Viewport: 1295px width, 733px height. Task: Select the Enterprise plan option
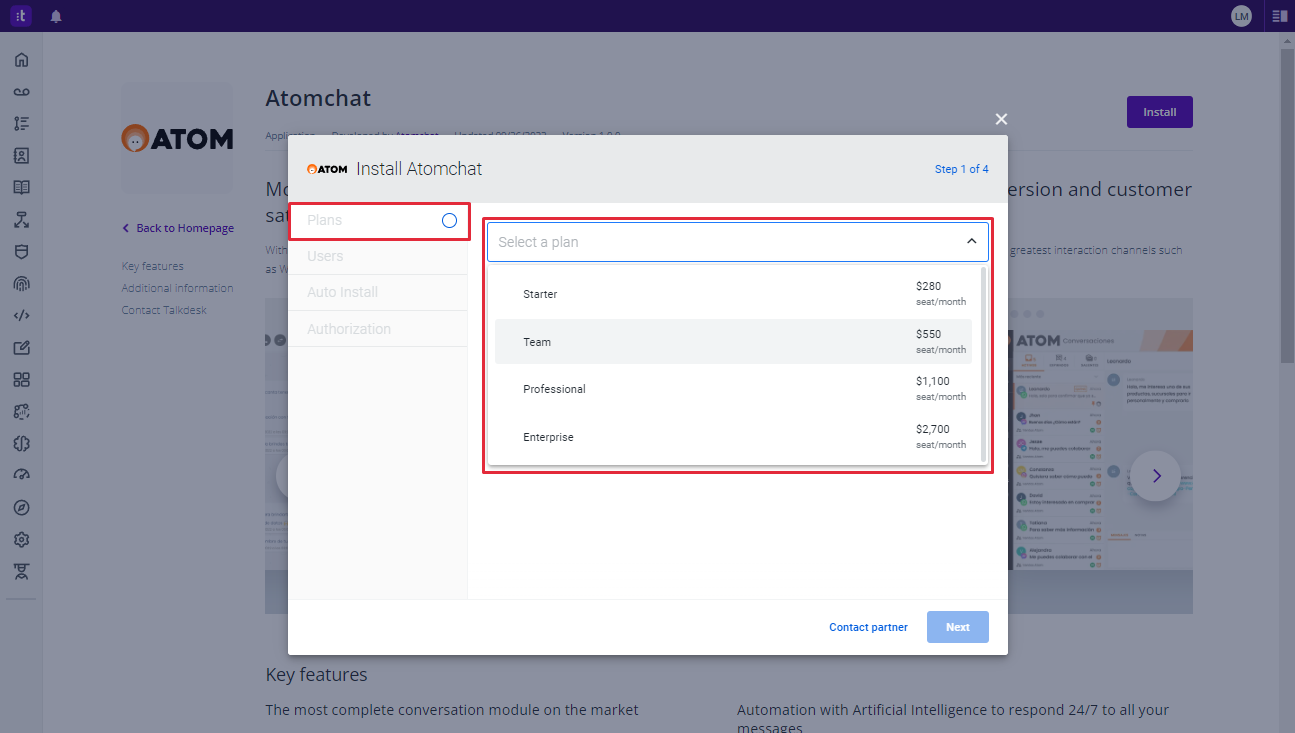tap(733, 437)
